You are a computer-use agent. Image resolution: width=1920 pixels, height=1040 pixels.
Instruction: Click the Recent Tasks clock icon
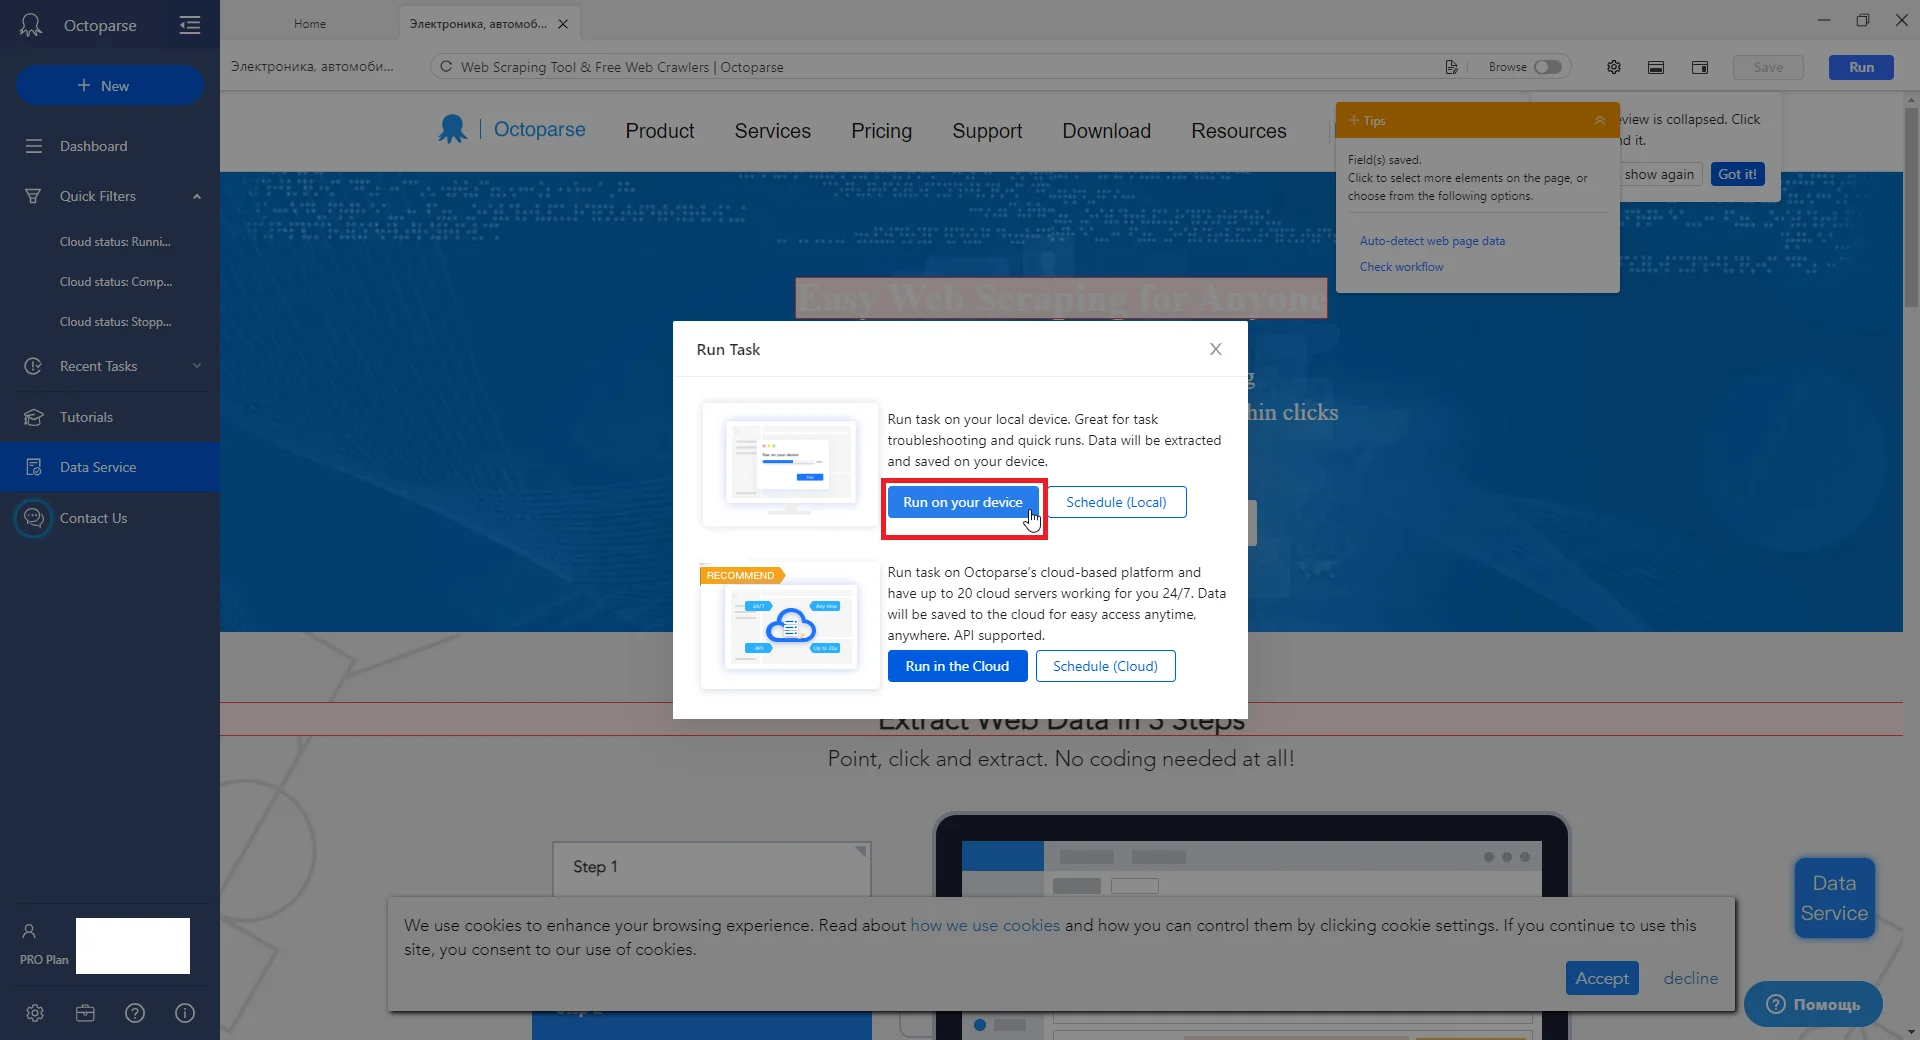click(x=33, y=366)
